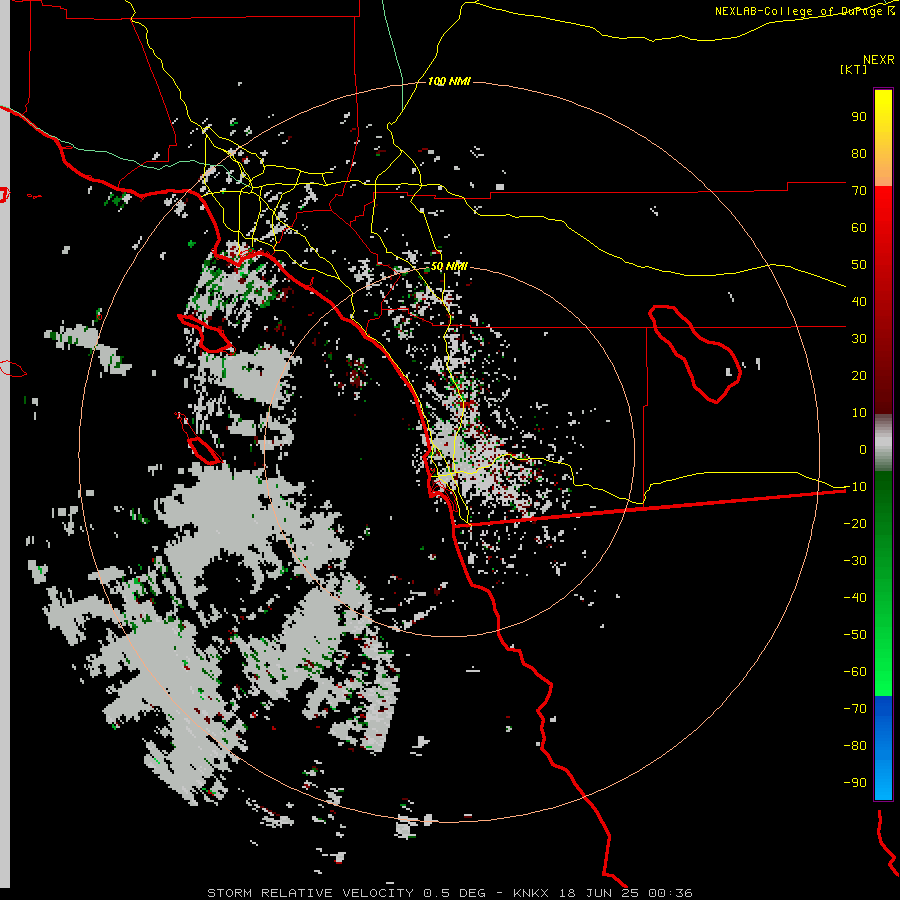Viewport: 900px width, 900px height.
Task: Click the -30 value on the velocity scale
Action: pyautogui.click(x=855, y=561)
